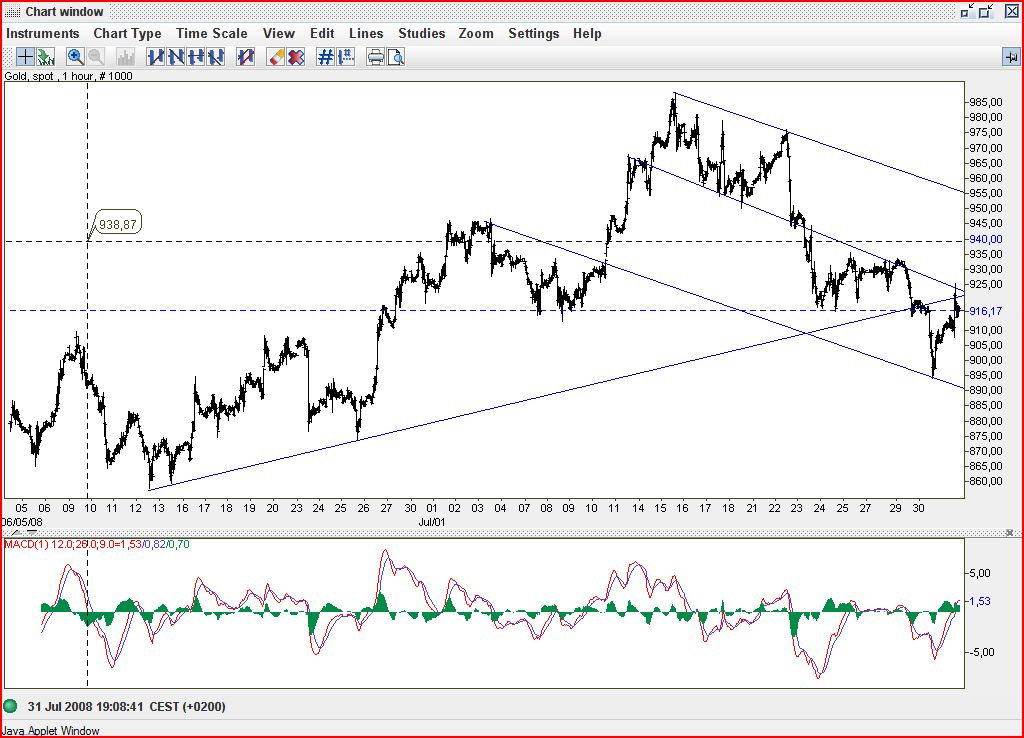Click the 06/05/08 date label
The width and height of the screenshot is (1024, 738).
pos(22,522)
